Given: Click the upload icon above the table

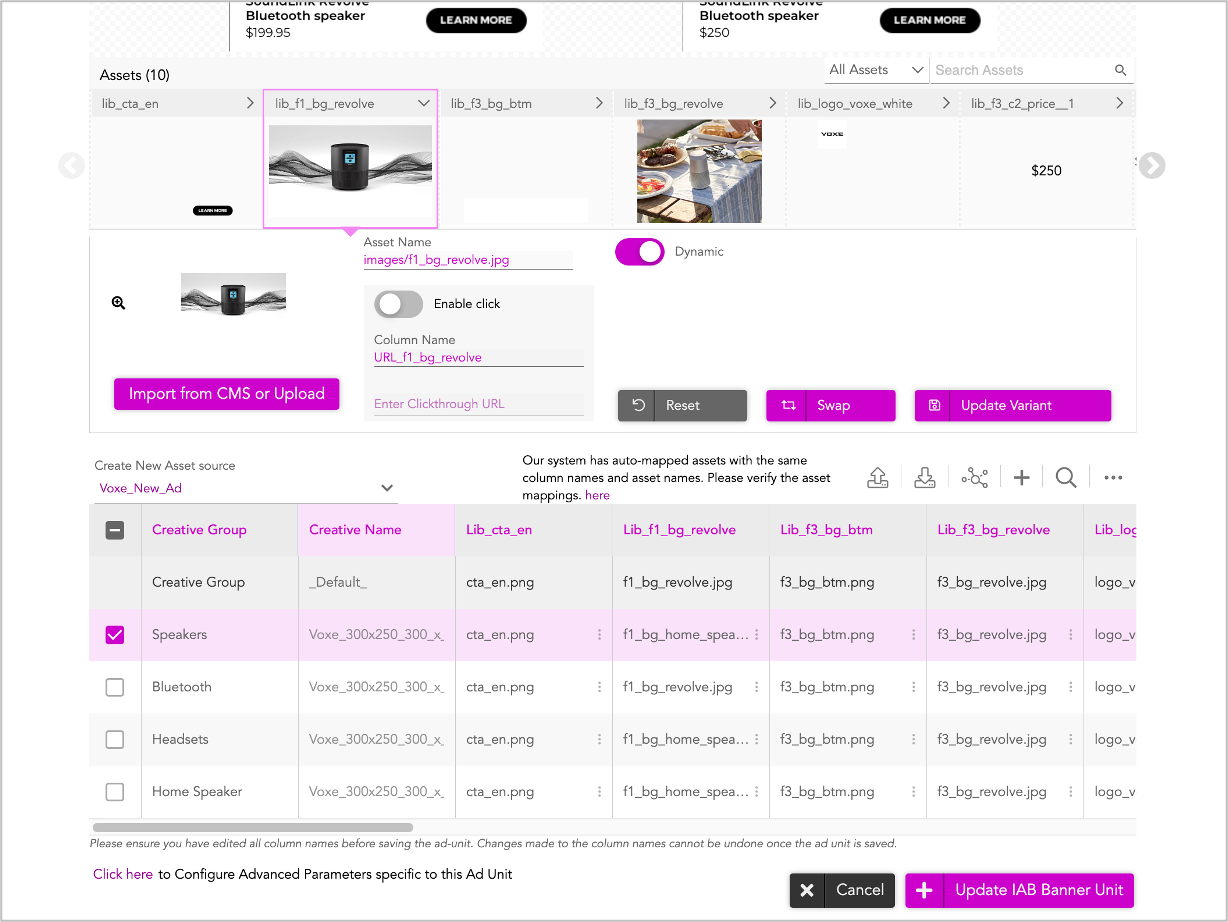Looking at the screenshot, I should (x=878, y=478).
